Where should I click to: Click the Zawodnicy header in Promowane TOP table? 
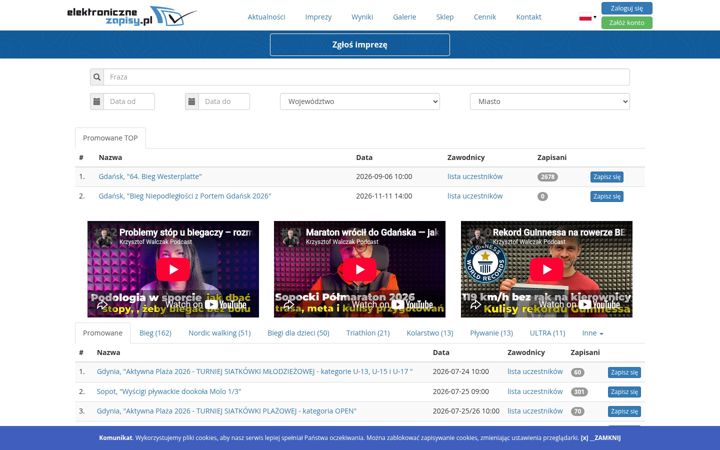(x=466, y=158)
